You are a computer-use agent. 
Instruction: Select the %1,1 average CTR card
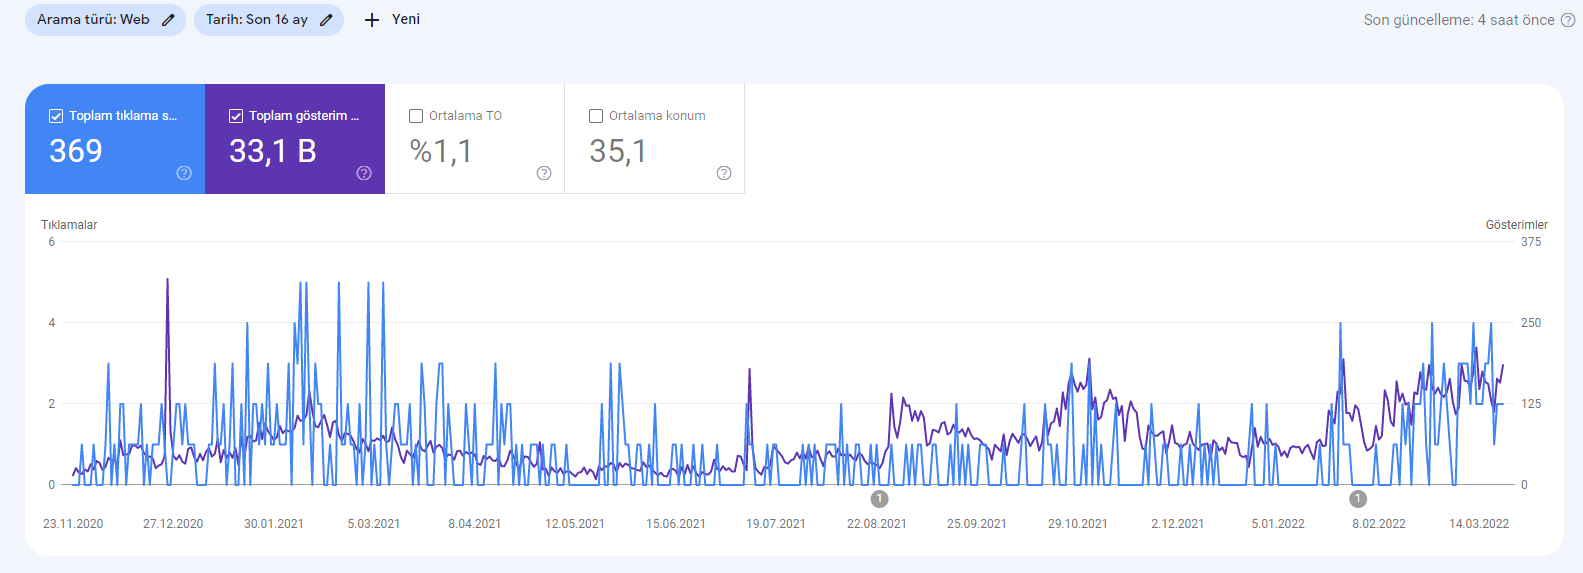[x=475, y=139]
